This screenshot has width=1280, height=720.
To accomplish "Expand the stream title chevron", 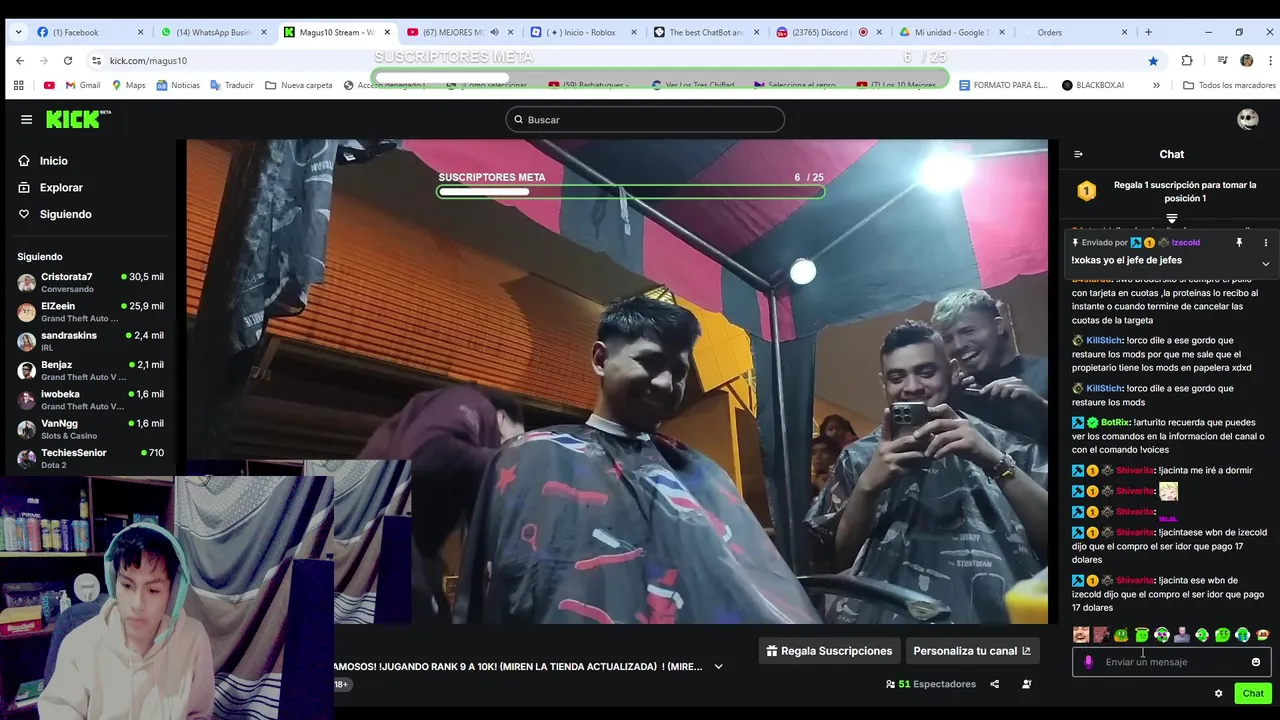I will coord(718,667).
